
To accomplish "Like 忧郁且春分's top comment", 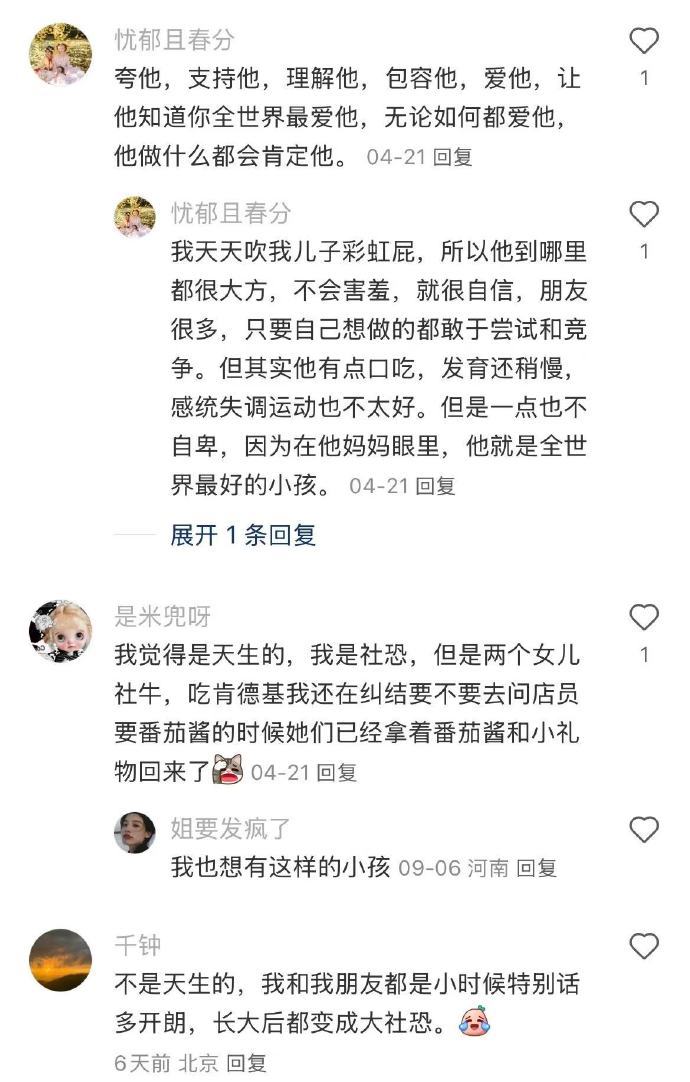I will [x=644, y=41].
